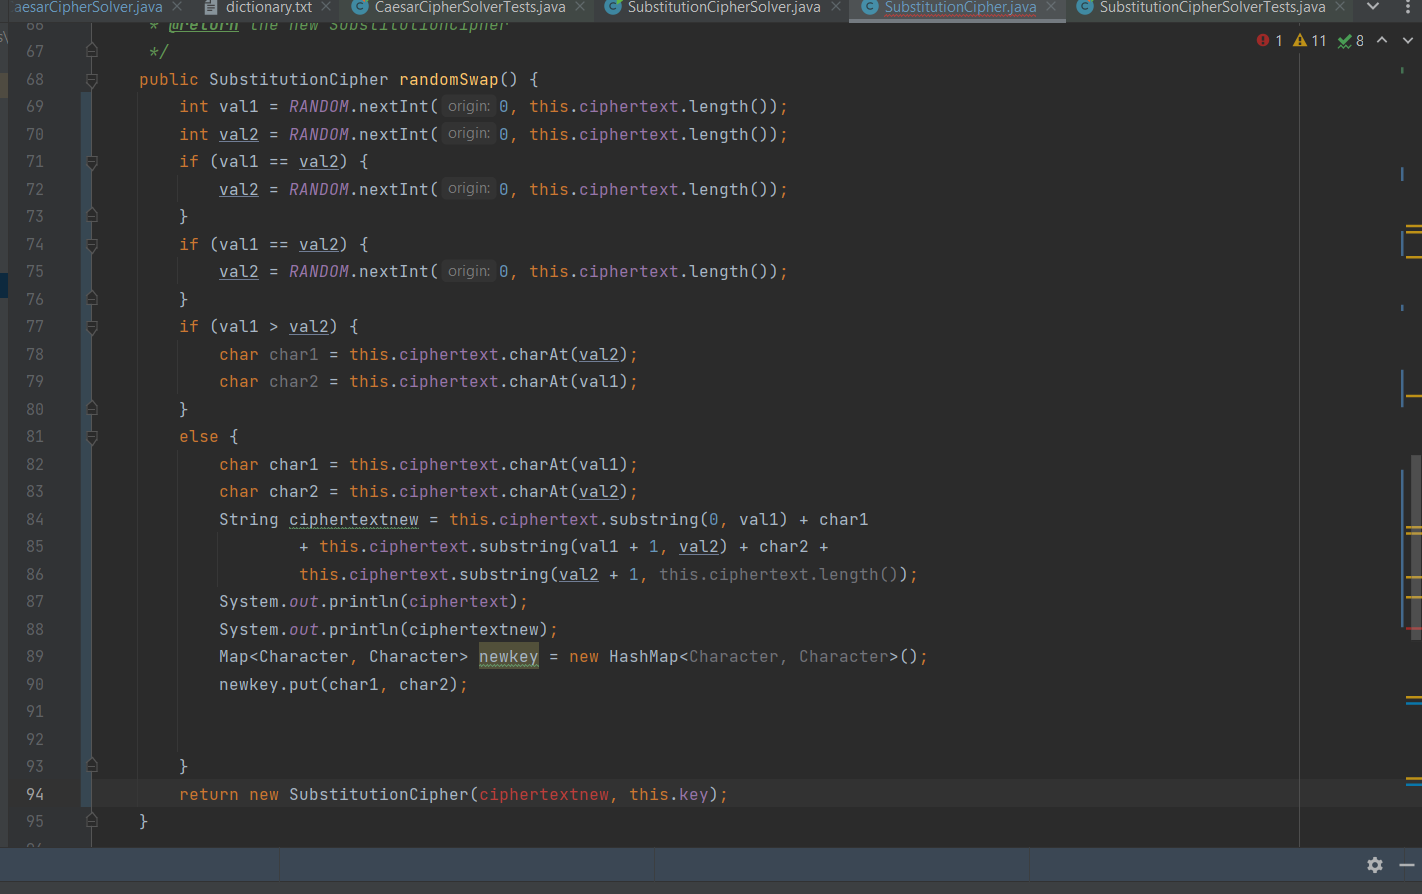The image size is (1422, 894).
Task: Show the hidden tabs dropdown list
Action: (x=1373, y=7)
